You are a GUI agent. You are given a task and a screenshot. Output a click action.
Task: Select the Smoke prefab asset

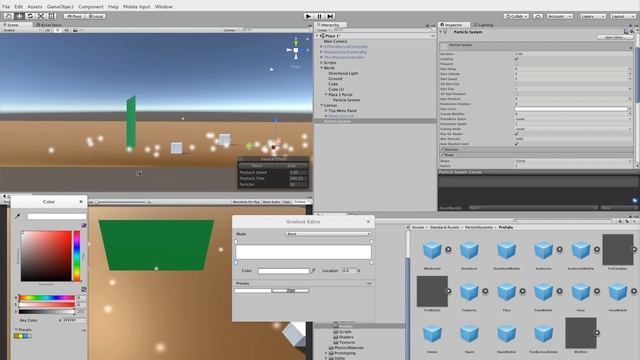pyautogui.click(x=432, y=333)
